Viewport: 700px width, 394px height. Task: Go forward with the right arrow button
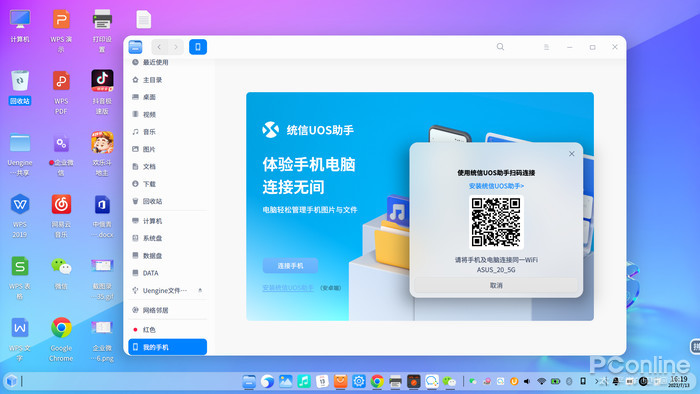coord(176,47)
